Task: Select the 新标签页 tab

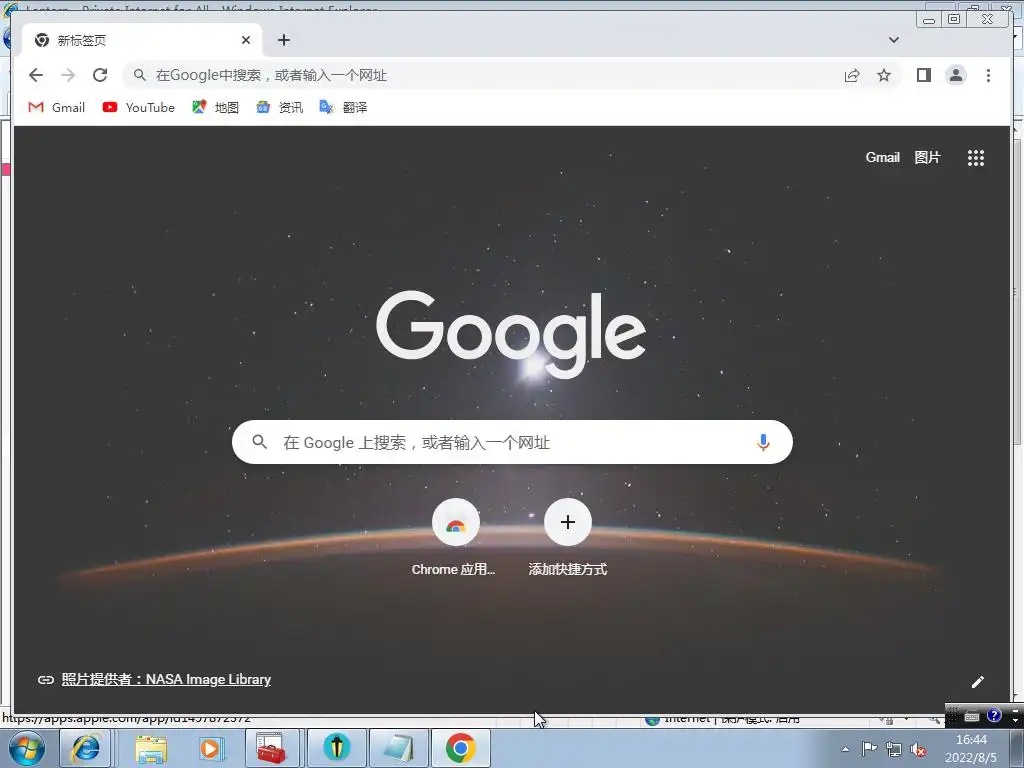Action: point(142,40)
